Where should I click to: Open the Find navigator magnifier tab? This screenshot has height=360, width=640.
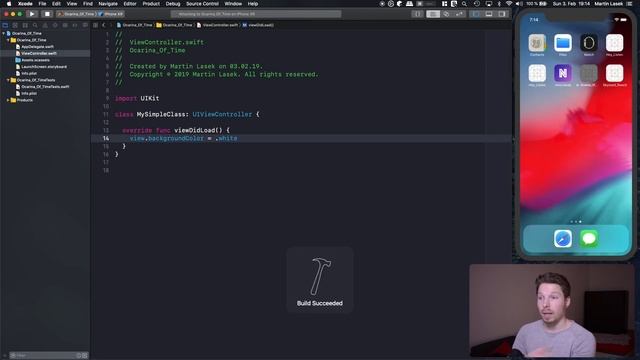pos(35,25)
